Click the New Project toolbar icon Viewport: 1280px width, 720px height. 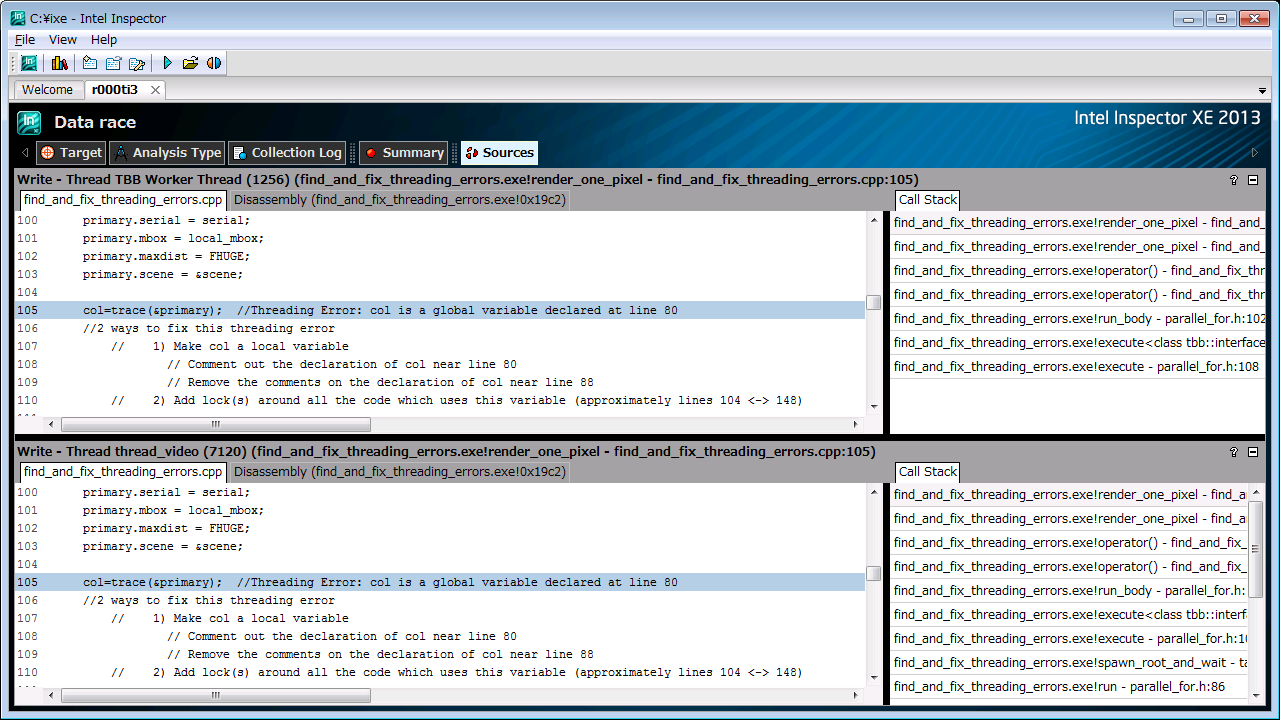pyautogui.click(x=90, y=63)
